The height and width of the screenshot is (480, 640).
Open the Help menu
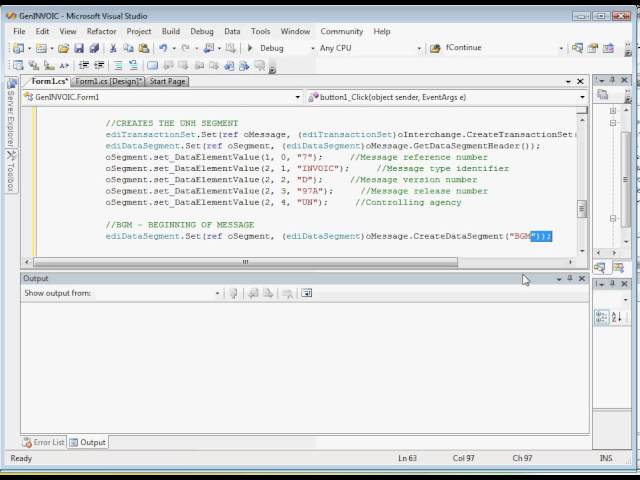coord(382,31)
